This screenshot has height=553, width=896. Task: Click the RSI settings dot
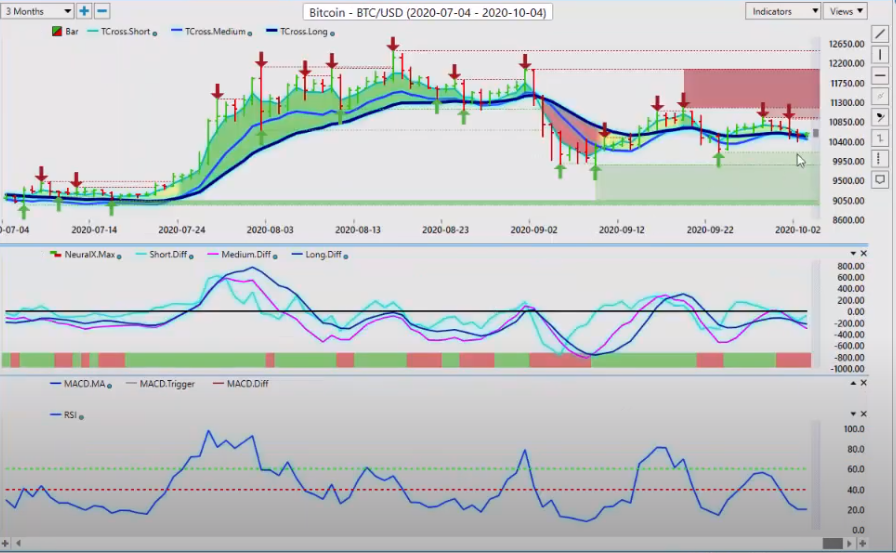click(81, 417)
